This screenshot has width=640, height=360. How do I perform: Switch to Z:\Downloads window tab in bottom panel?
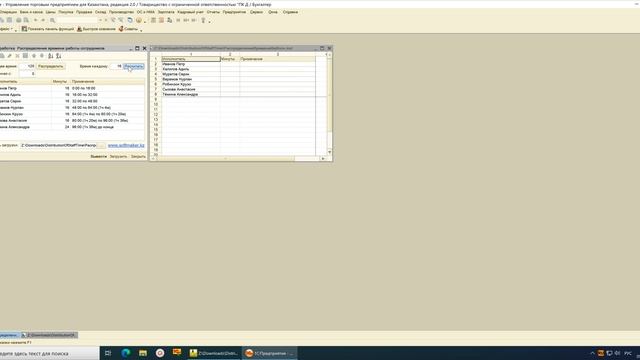tap(49, 335)
